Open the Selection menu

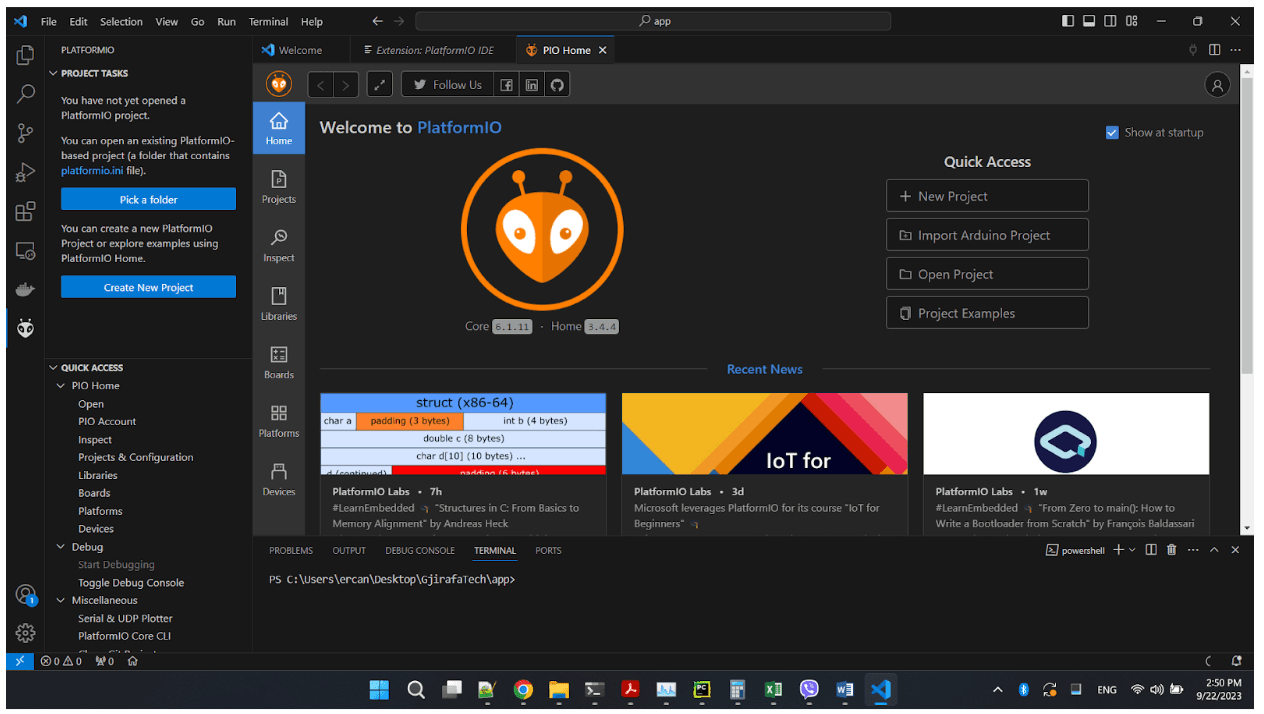[x=121, y=21]
